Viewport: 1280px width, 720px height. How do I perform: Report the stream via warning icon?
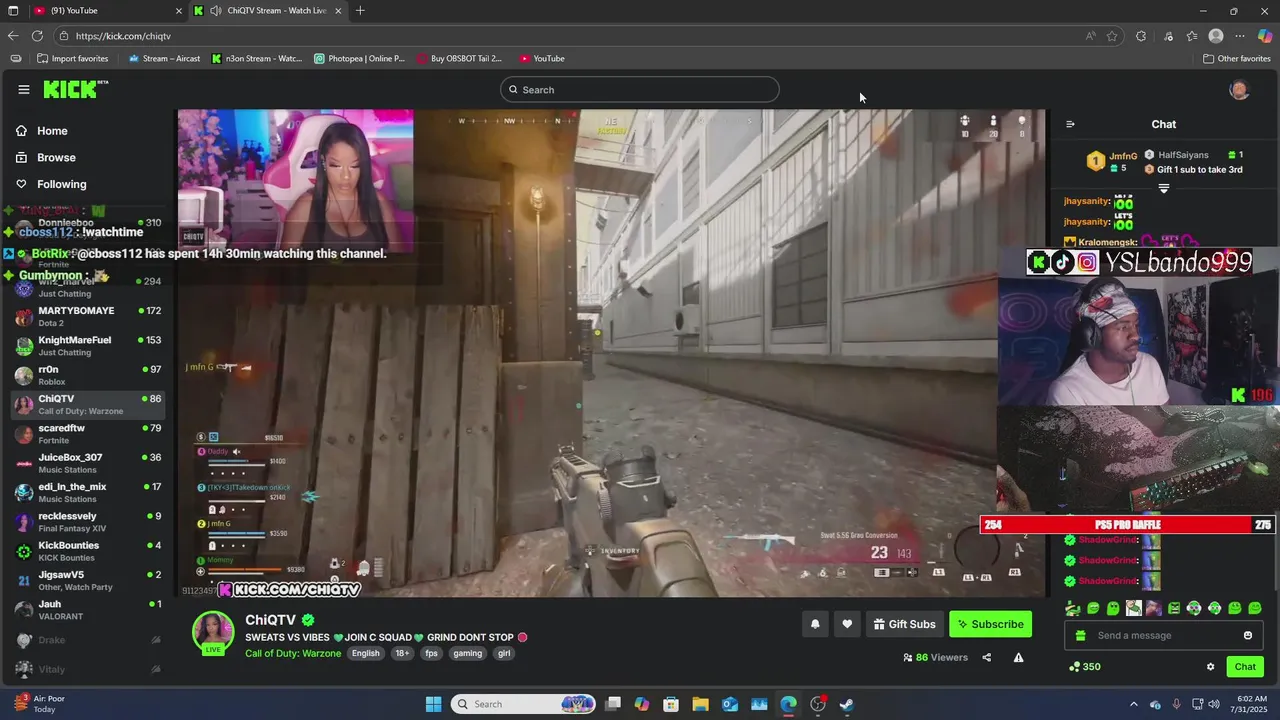(1018, 657)
